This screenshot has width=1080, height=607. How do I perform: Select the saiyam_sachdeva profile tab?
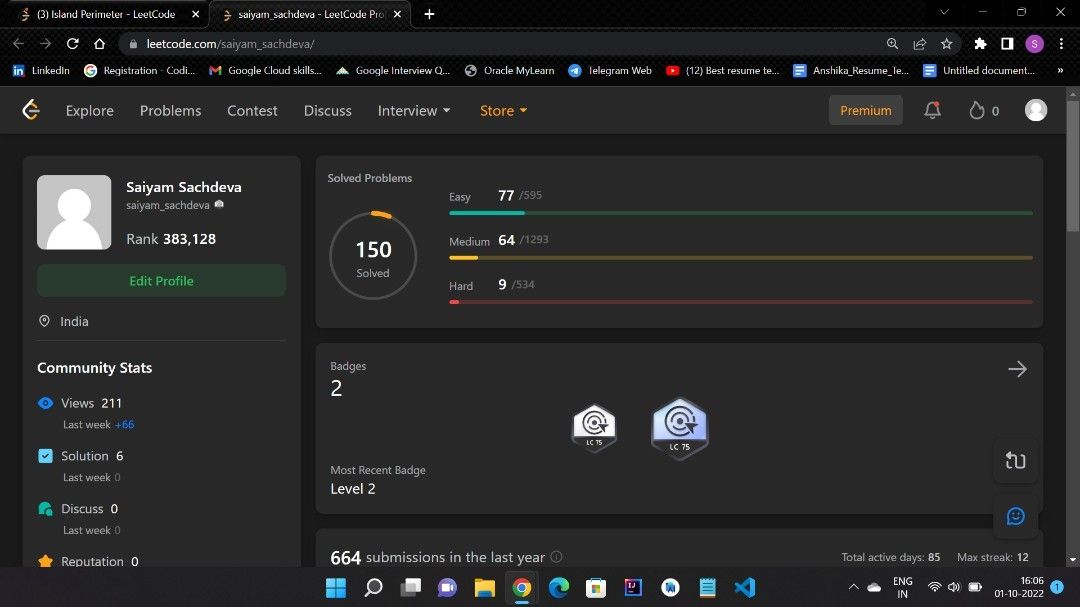310,14
